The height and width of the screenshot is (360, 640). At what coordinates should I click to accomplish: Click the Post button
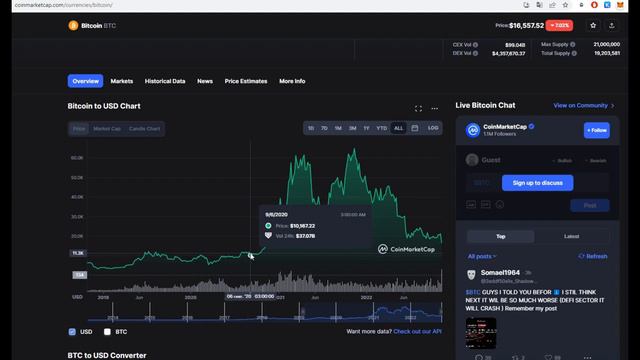coord(590,205)
